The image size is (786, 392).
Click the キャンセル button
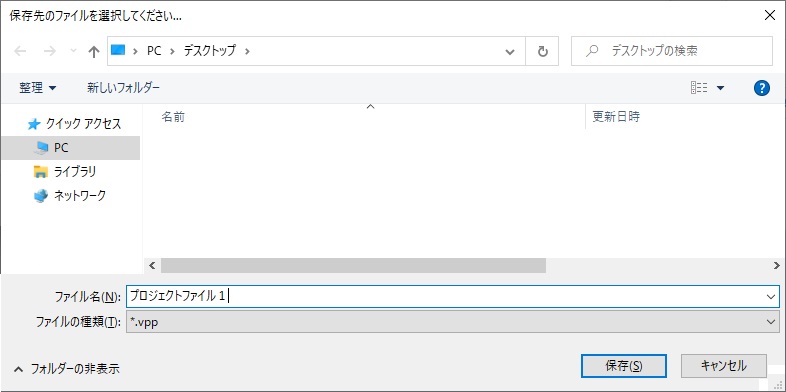724,366
